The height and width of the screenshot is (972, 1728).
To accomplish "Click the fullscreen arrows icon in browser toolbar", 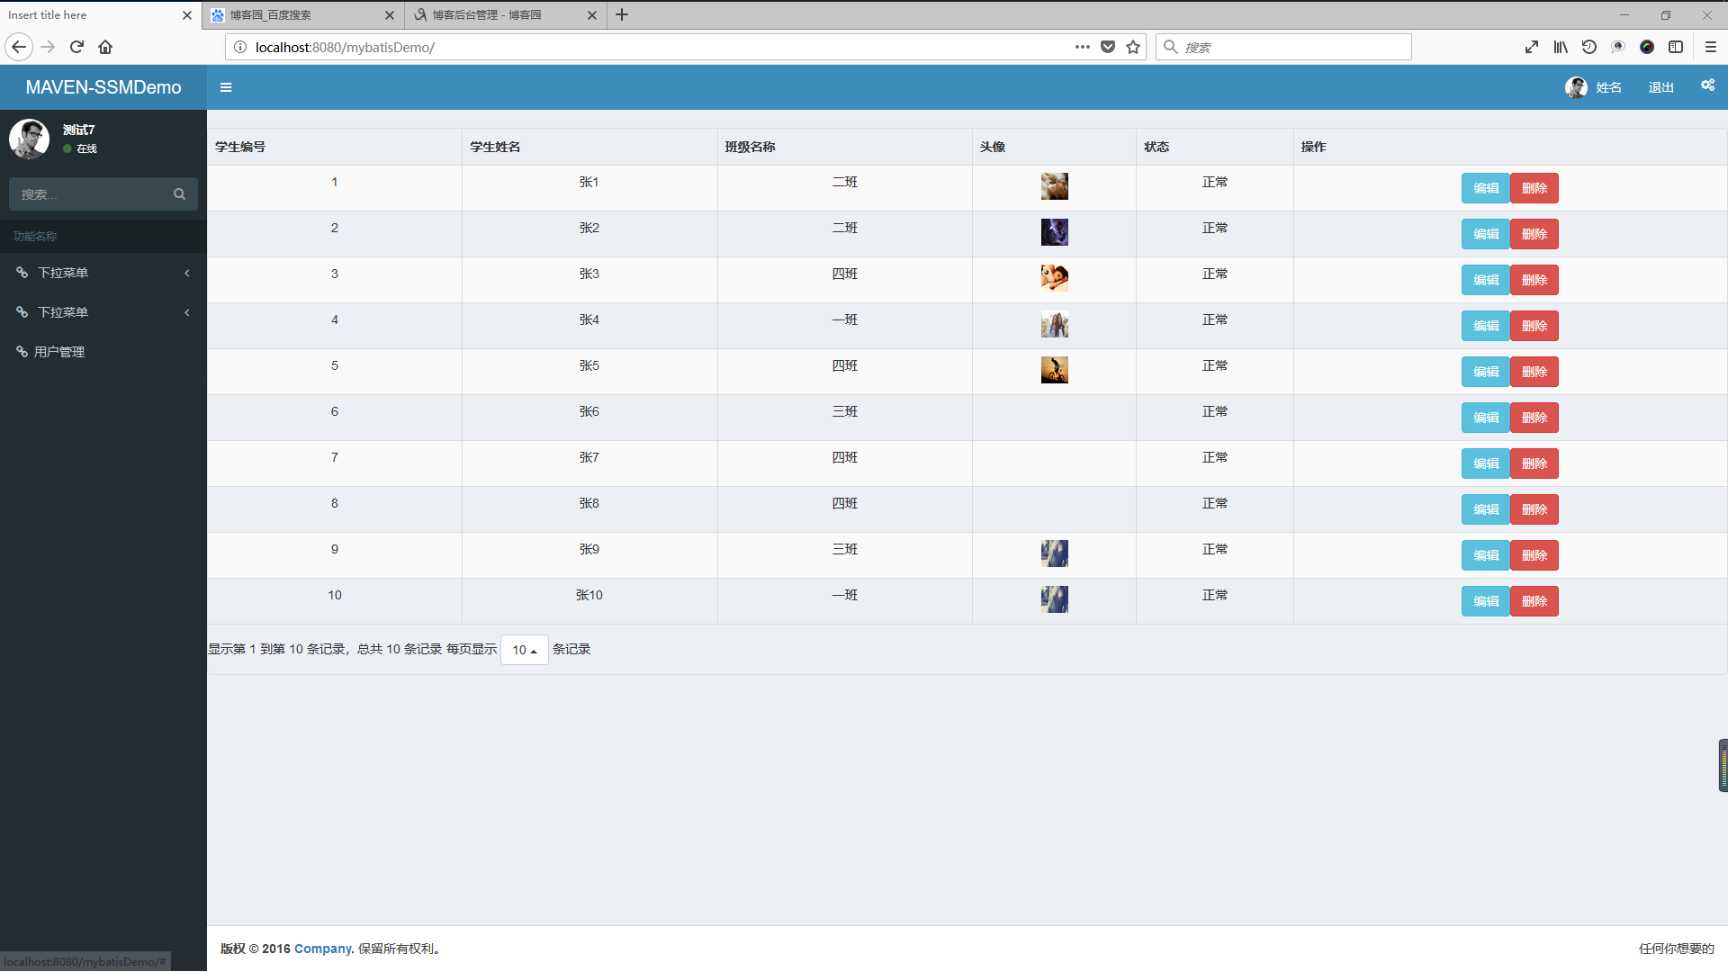I will (1531, 47).
